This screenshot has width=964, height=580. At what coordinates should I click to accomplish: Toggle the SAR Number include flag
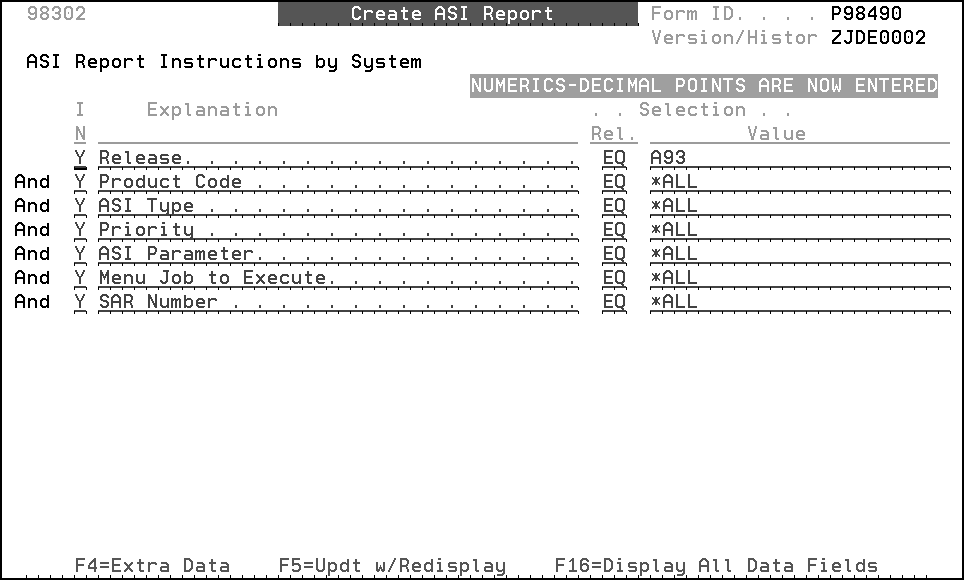pyautogui.click(x=80, y=302)
